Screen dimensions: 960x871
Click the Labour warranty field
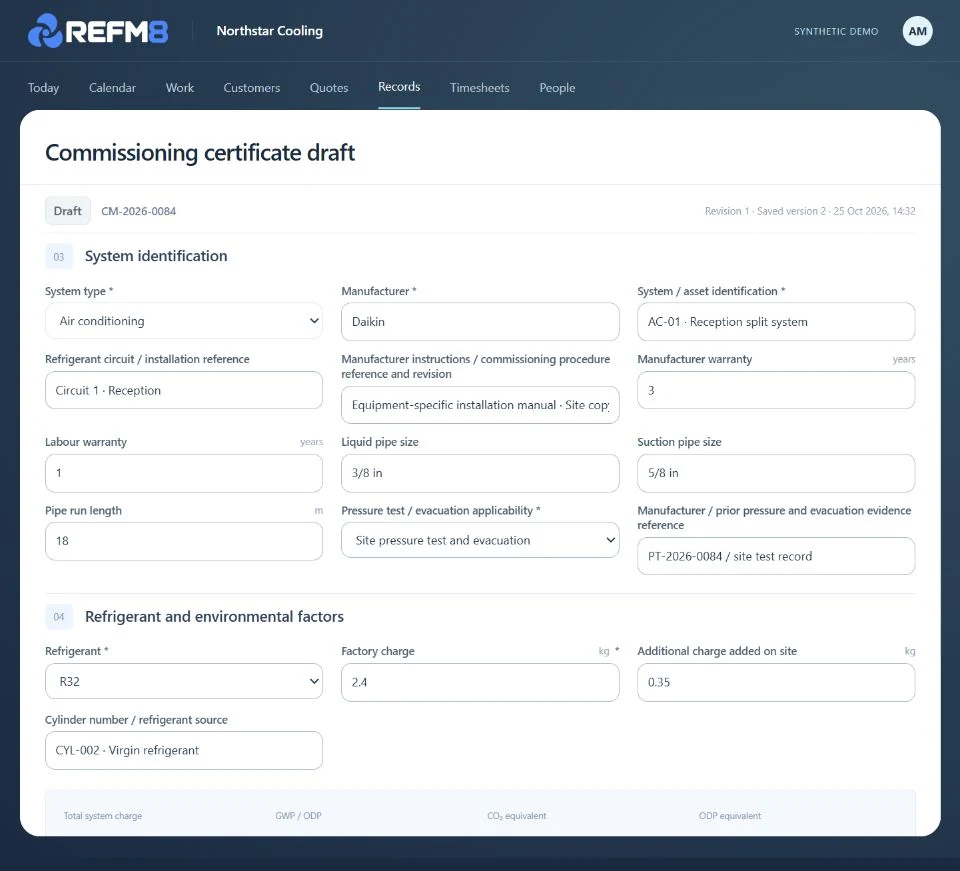[184, 473]
